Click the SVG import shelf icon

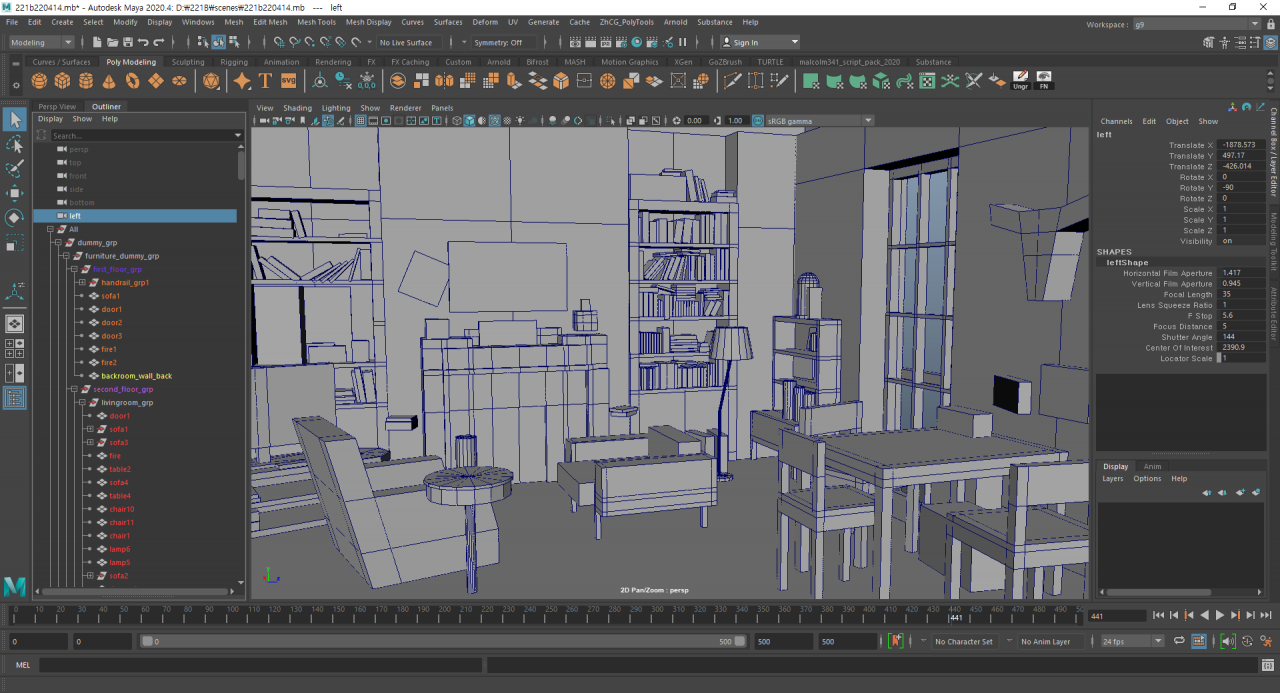288,81
